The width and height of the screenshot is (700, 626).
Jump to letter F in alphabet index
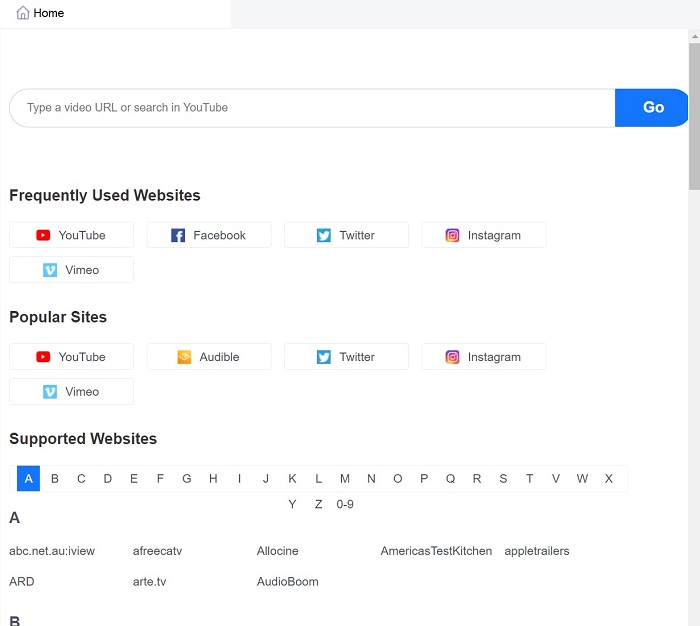click(160, 479)
